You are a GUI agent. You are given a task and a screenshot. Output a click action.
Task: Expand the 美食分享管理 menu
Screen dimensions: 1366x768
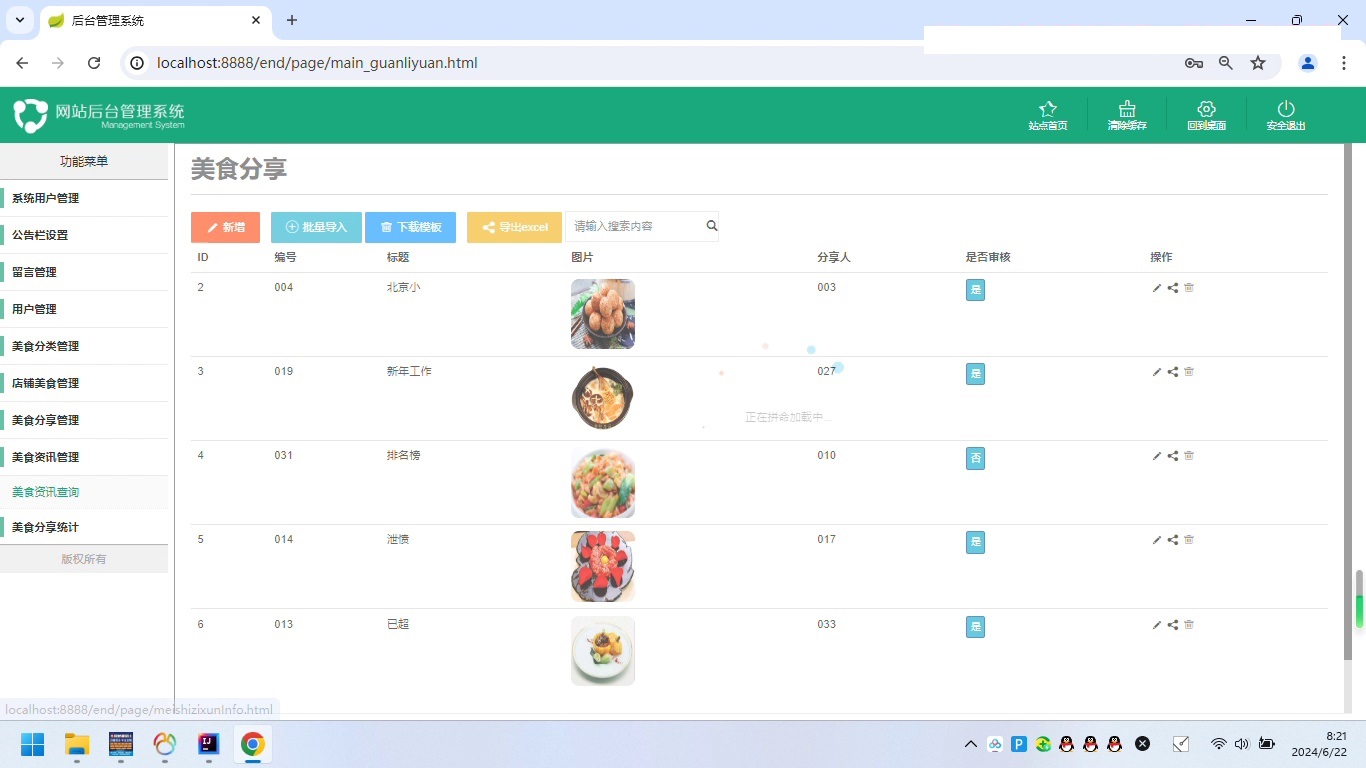(x=84, y=420)
